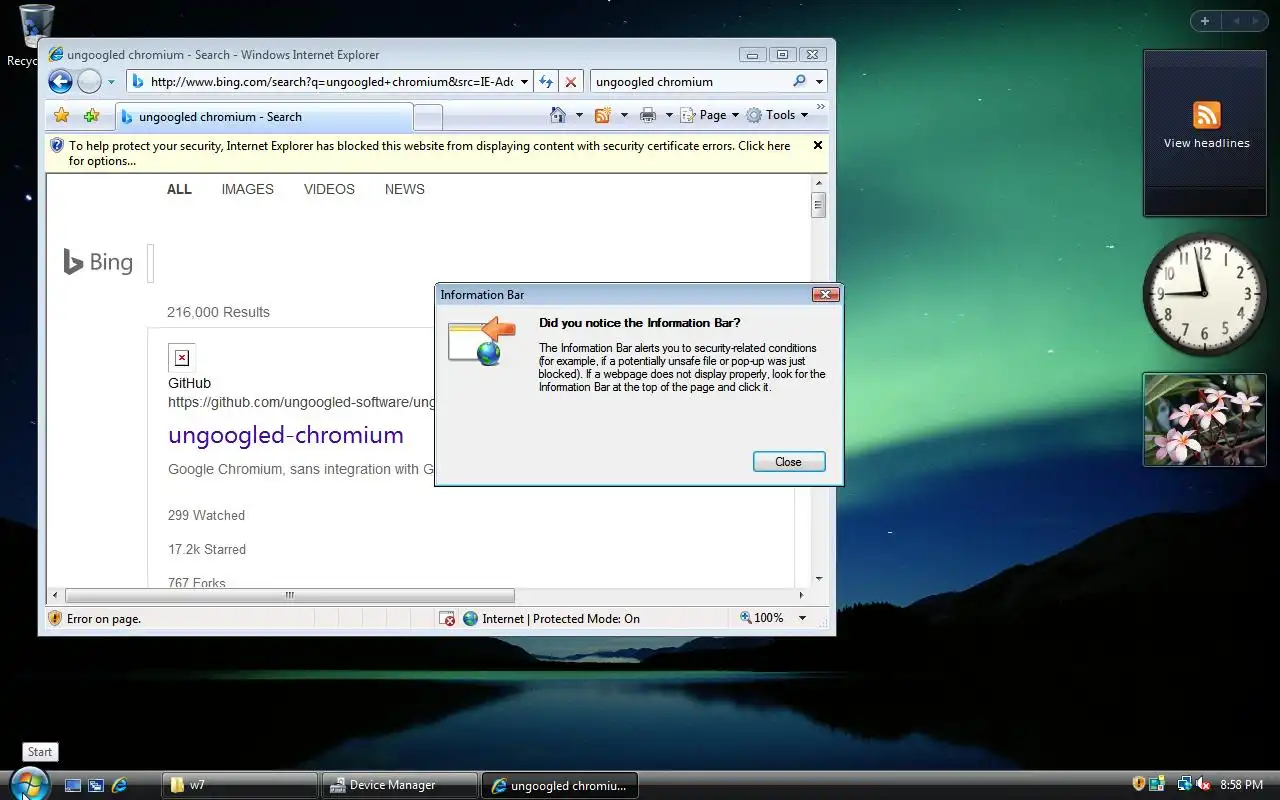Screen dimensions: 1280x800
Task: Click the Information Bar security message
Action: (x=430, y=153)
